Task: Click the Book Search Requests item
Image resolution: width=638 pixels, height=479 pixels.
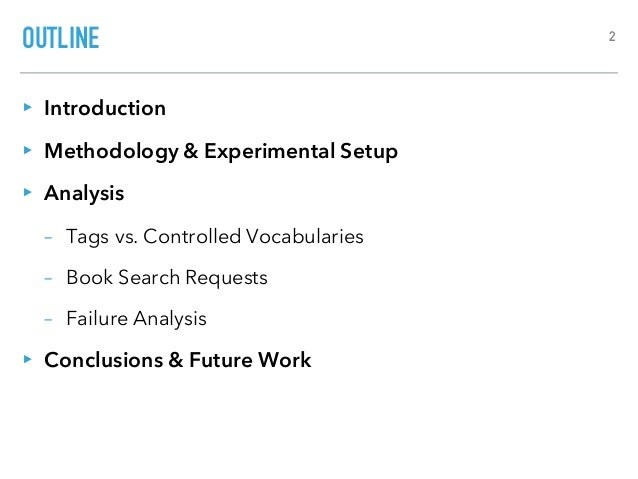Action: 167,278
